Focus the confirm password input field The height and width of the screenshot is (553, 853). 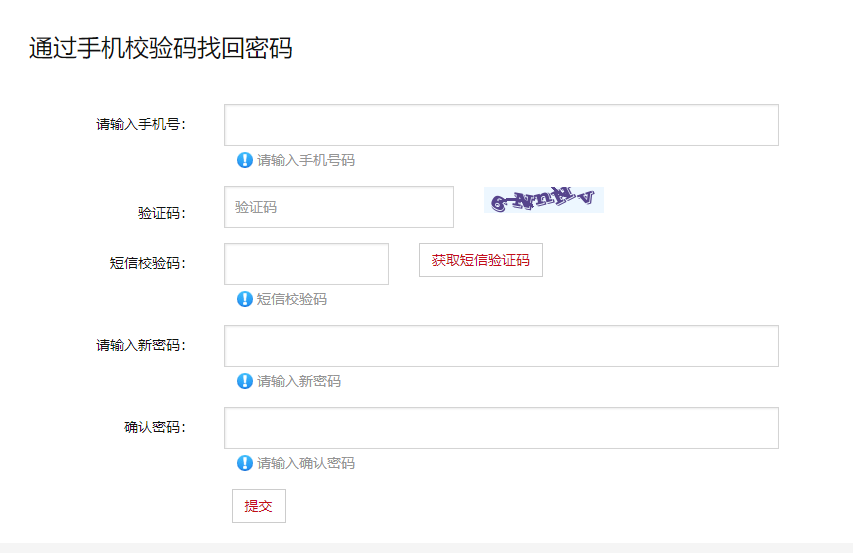[501, 428]
